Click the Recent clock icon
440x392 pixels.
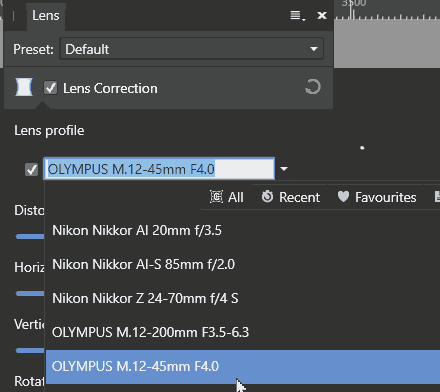(x=267, y=197)
